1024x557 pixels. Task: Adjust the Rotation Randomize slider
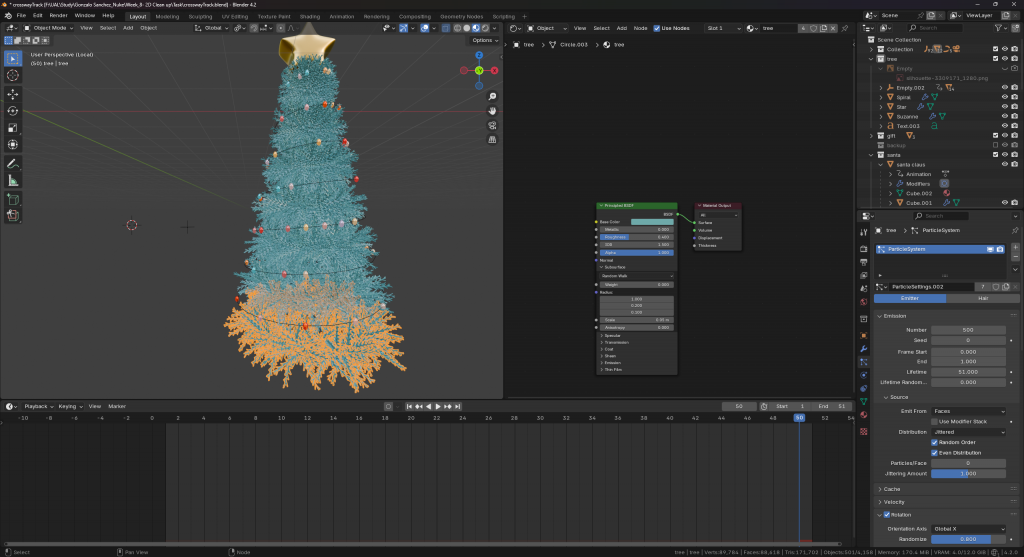click(968, 539)
